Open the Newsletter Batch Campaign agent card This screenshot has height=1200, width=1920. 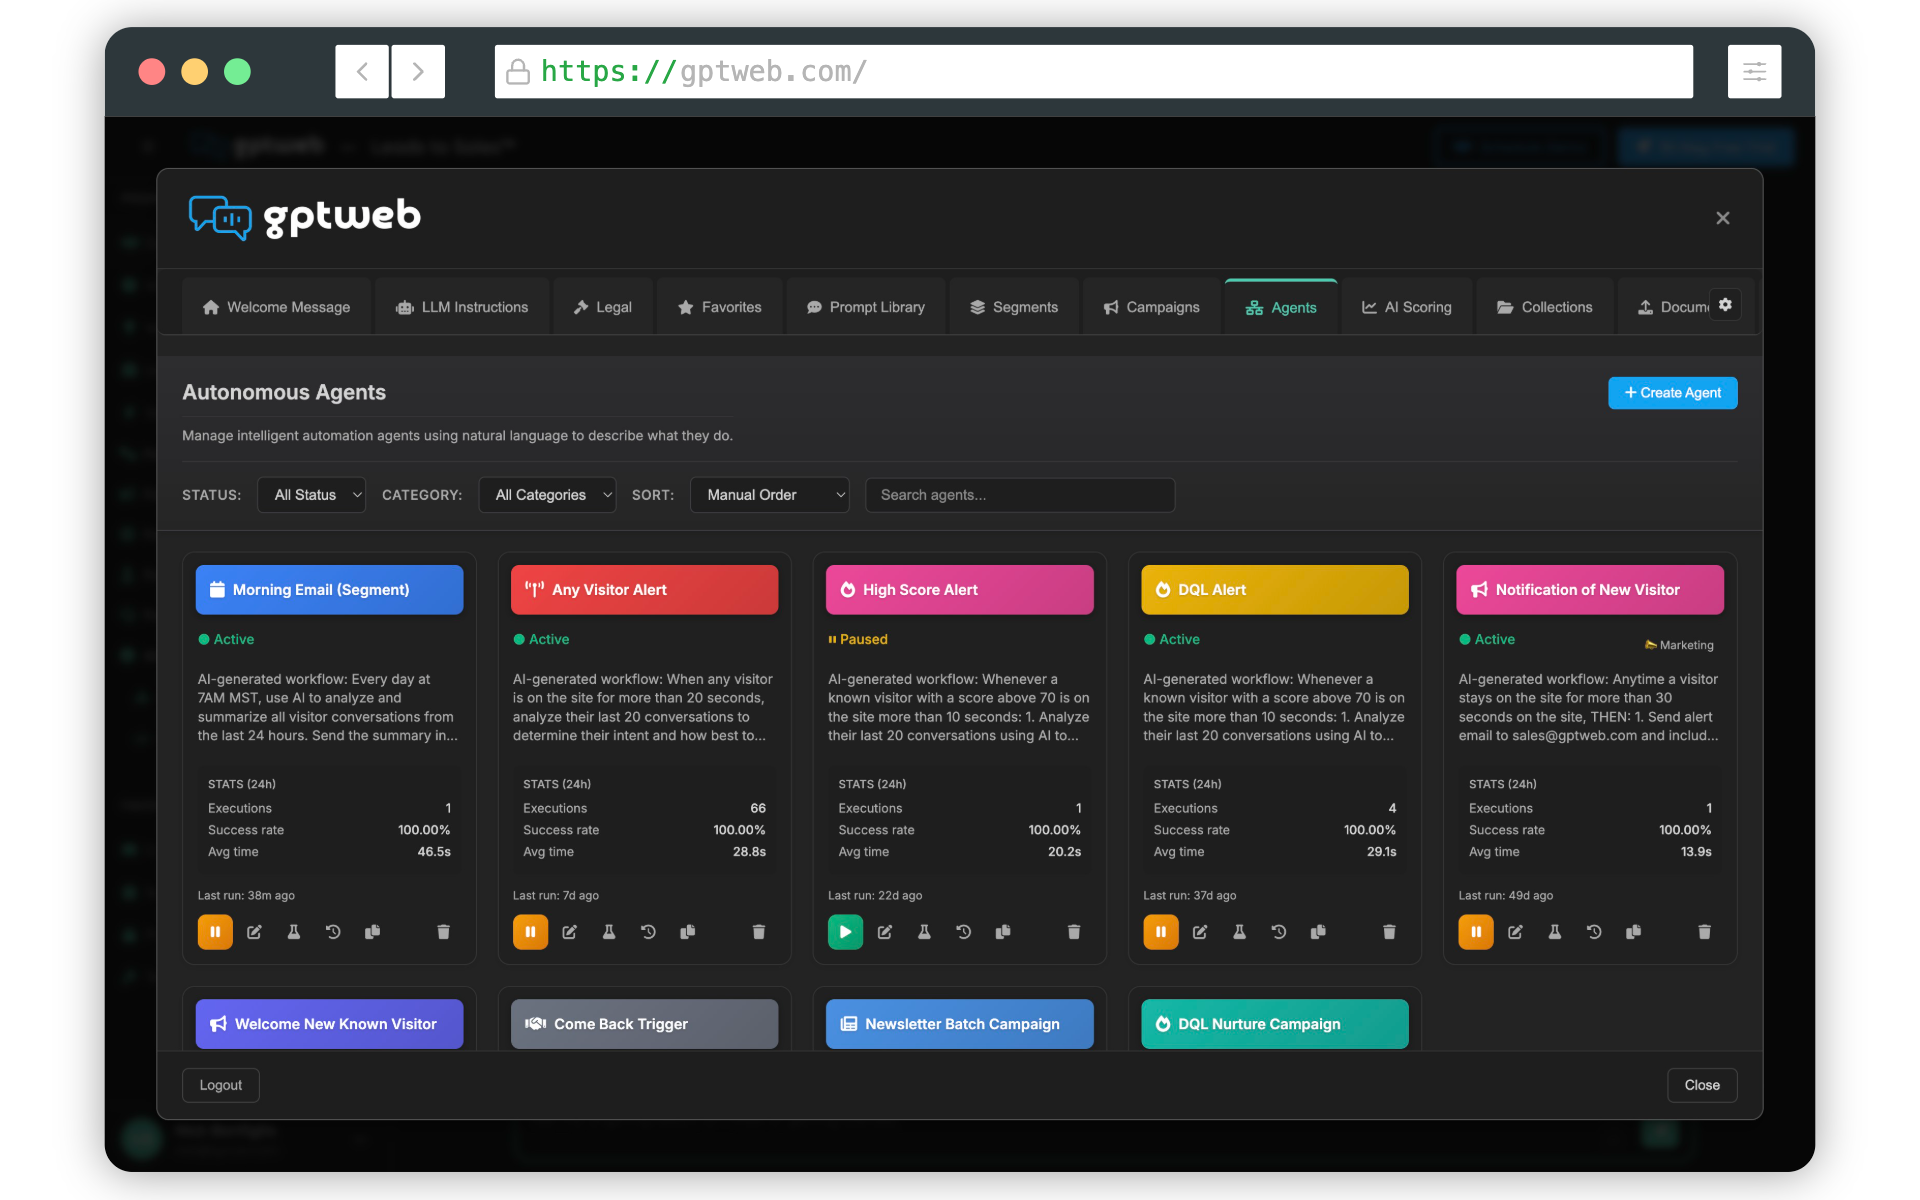coord(959,1024)
